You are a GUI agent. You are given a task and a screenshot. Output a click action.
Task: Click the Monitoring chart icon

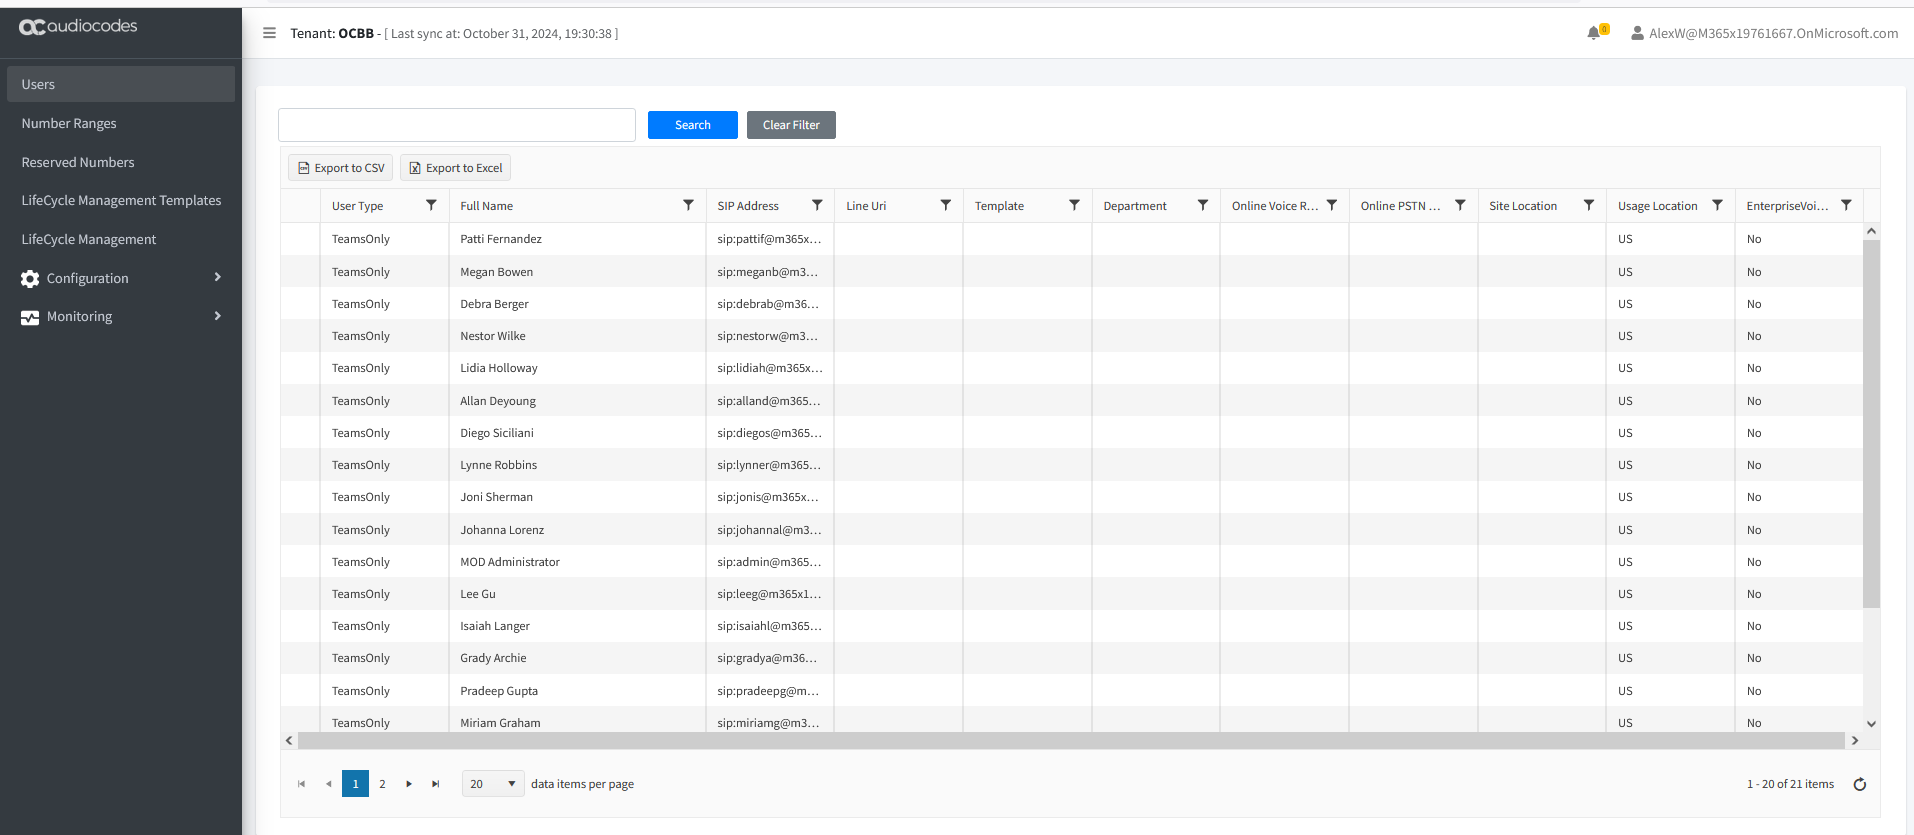[30, 317]
